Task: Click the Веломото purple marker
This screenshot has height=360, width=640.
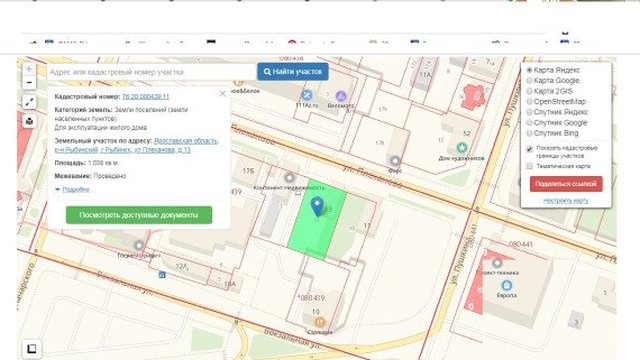Action: coord(341,96)
